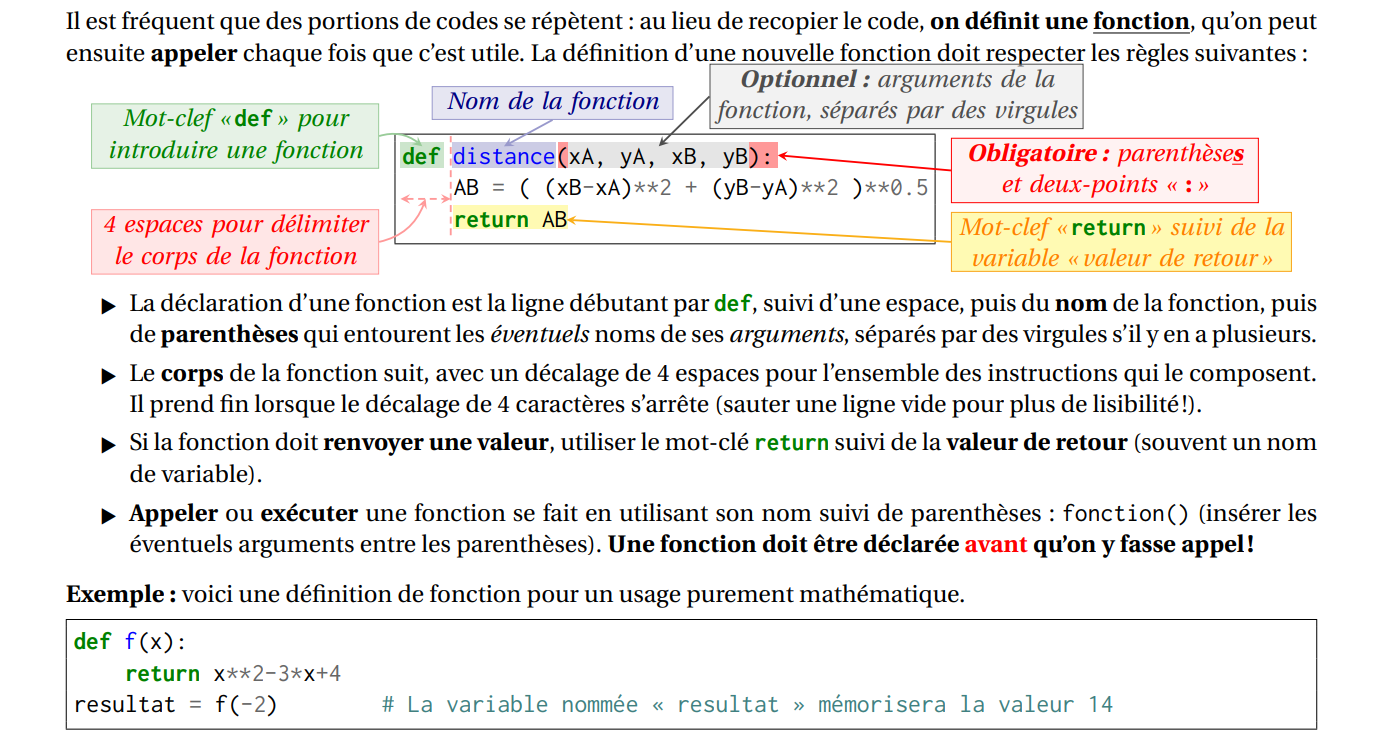The width and height of the screenshot is (1385, 739).
Task: Click the red word "avant"
Action: pyautogui.click(x=995, y=545)
